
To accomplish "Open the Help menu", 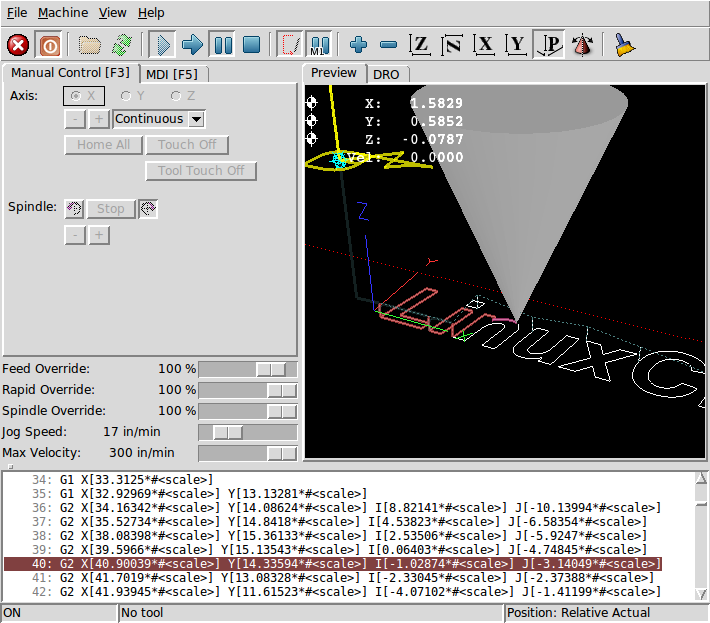I will 151,13.
